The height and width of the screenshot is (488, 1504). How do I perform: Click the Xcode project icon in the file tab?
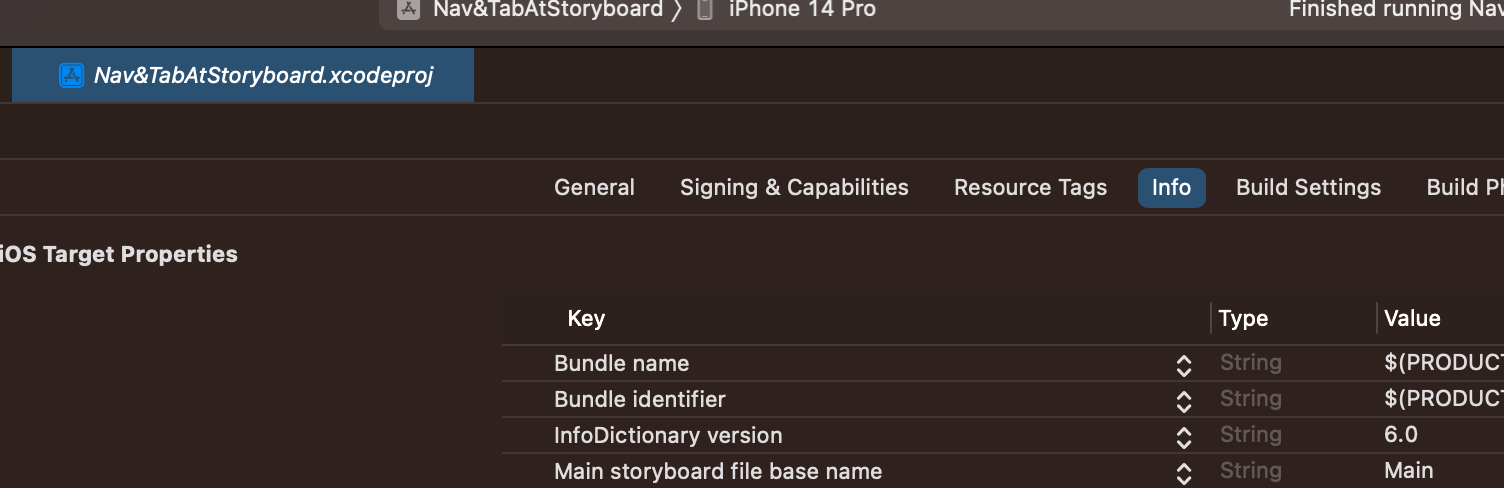(71, 76)
